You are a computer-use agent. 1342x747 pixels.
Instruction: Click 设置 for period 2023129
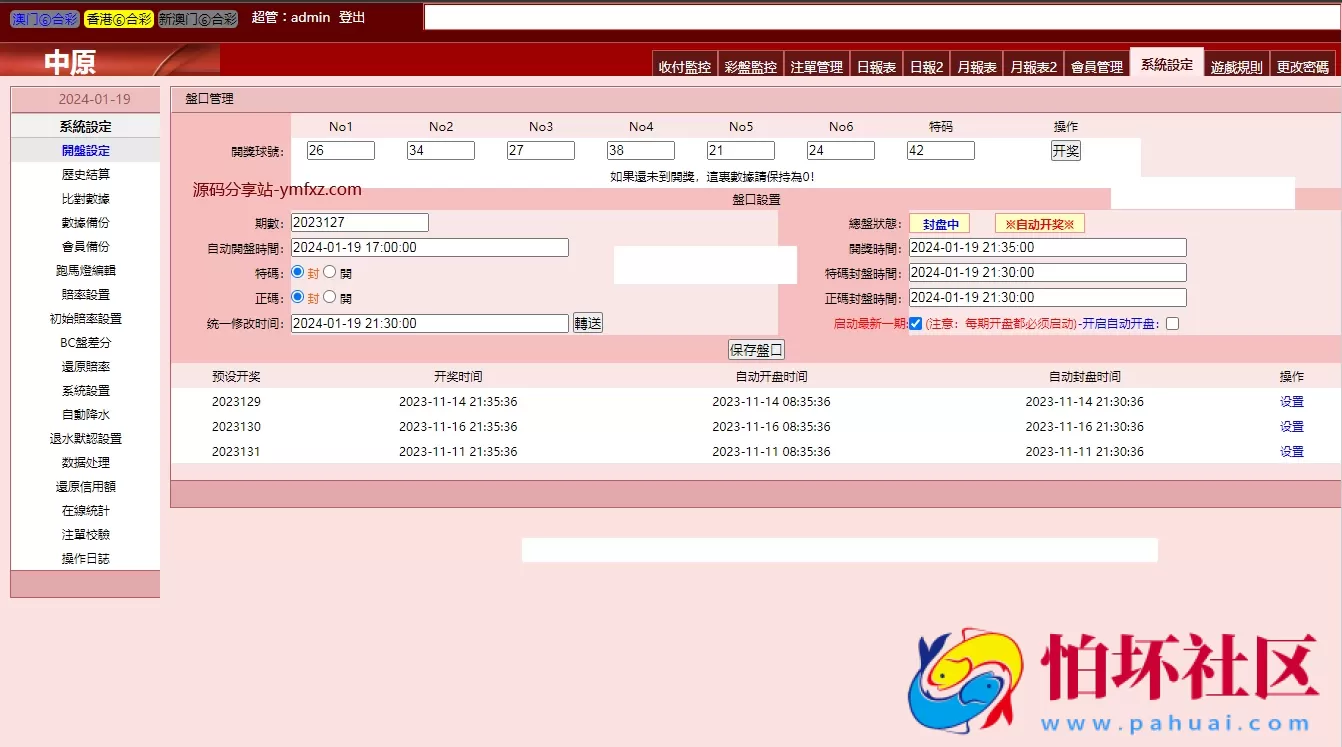1291,401
